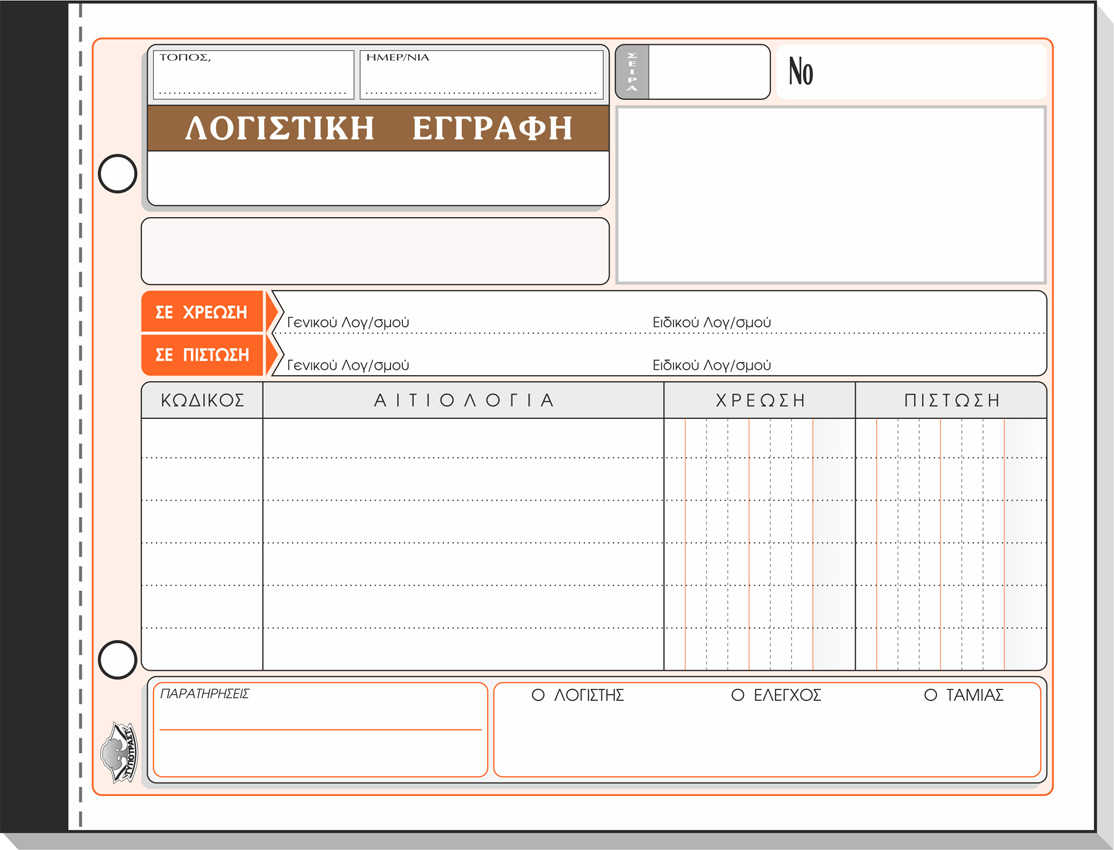Click the Ο ΛΟΓΙΣΤΗΣ signature label

pos(578,695)
